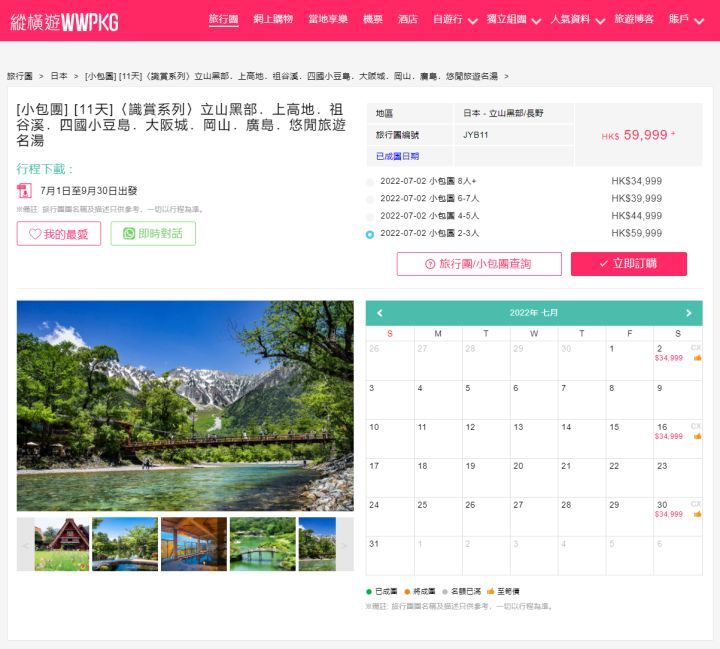The height and width of the screenshot is (649, 720).
Task: Click the HK$44,999 price row
Action: [636, 216]
